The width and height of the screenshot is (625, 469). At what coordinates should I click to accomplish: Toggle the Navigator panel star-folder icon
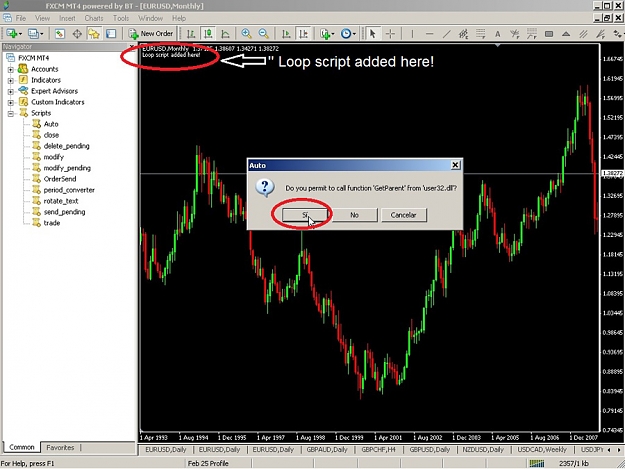[94, 34]
